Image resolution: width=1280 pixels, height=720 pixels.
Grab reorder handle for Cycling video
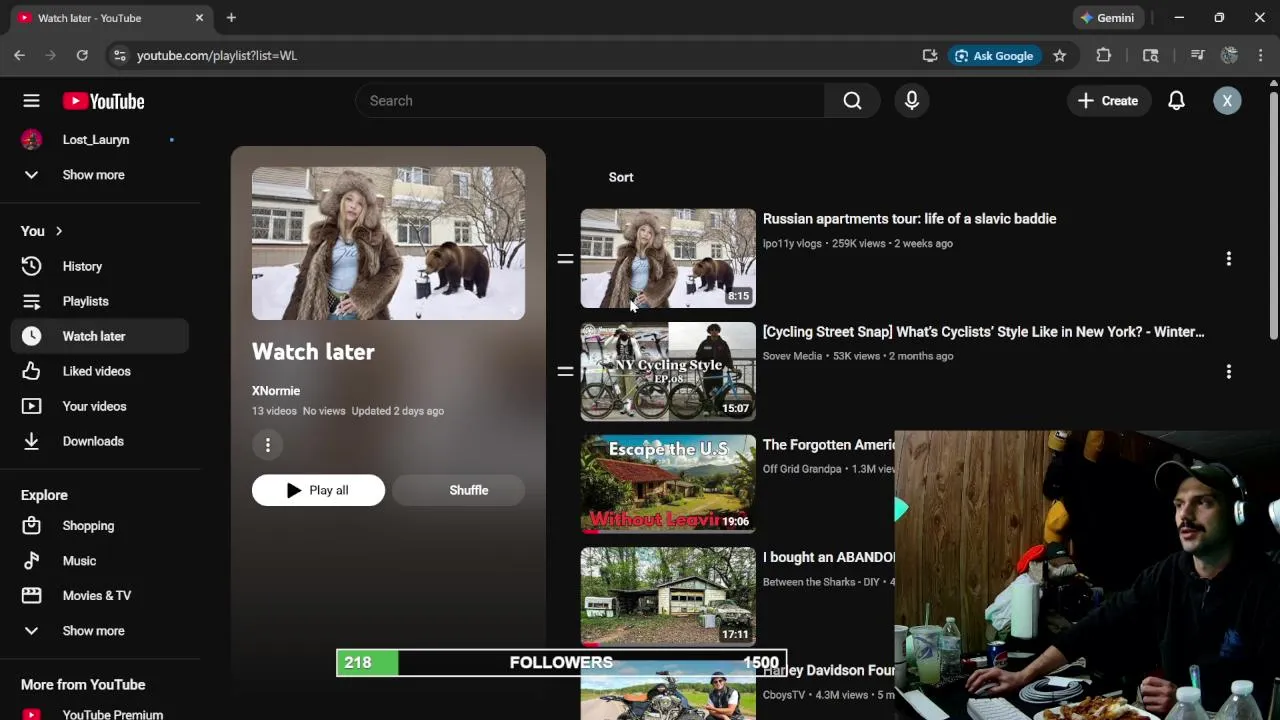pos(565,372)
